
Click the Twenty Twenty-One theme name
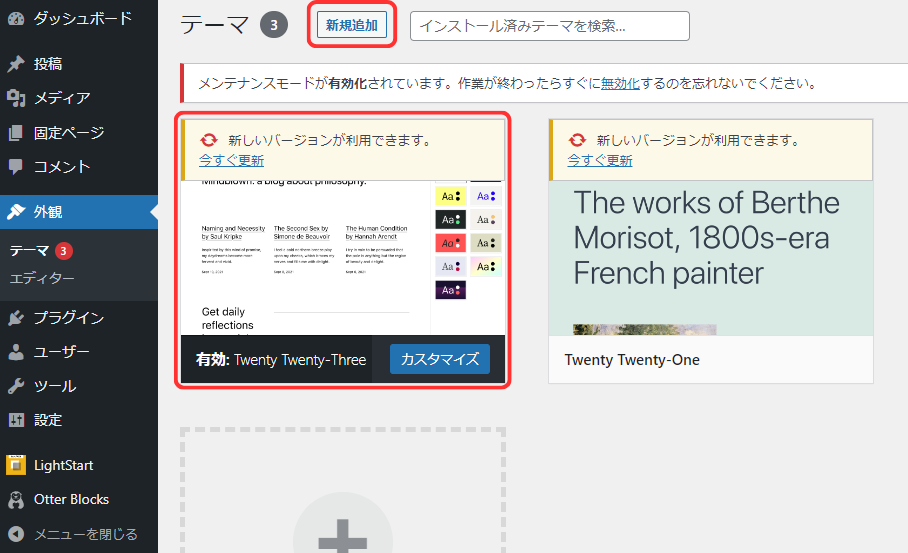click(x=632, y=360)
